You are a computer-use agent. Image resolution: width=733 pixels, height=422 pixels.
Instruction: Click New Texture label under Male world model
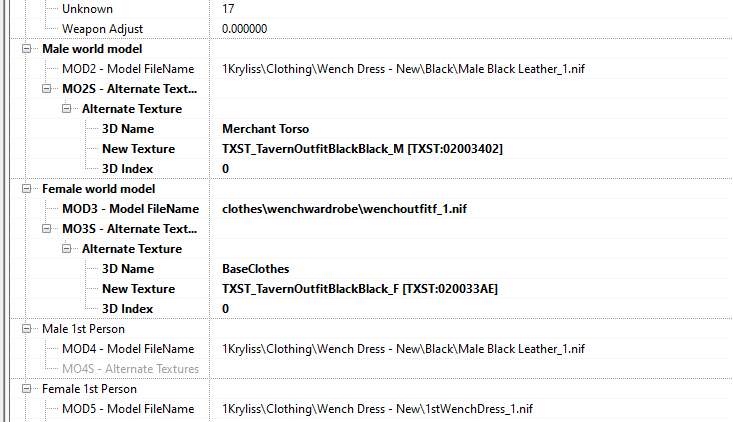138,149
